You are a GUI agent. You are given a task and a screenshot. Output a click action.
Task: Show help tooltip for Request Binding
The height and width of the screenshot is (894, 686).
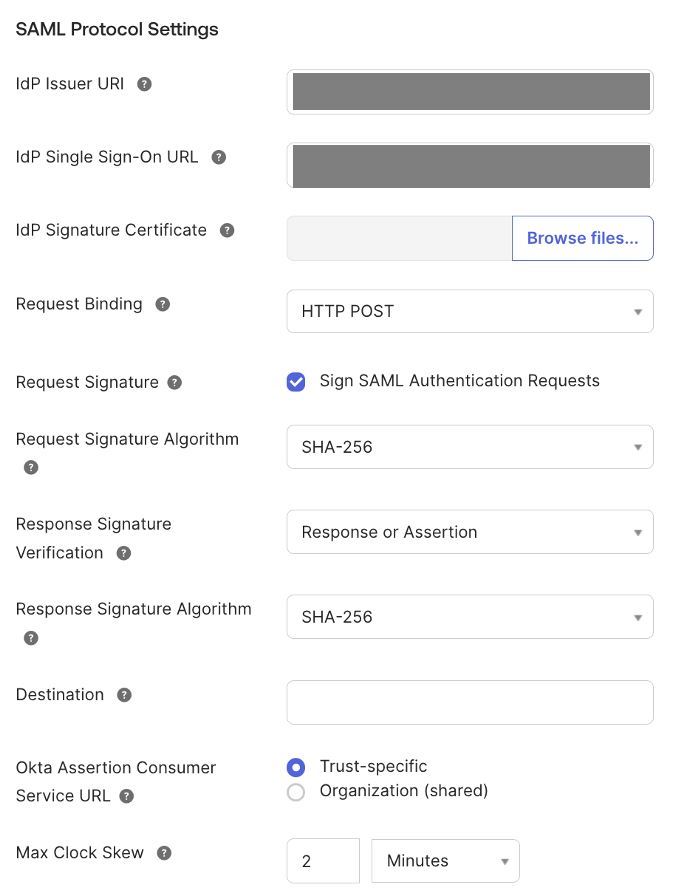pos(163,304)
